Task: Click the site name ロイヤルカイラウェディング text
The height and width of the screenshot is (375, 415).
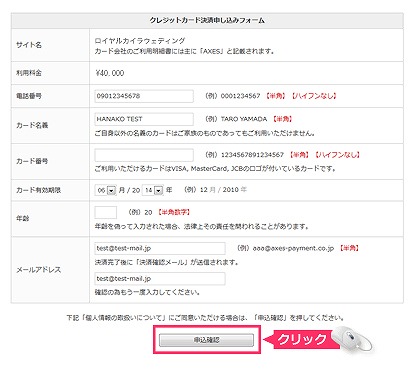Action: (140, 41)
